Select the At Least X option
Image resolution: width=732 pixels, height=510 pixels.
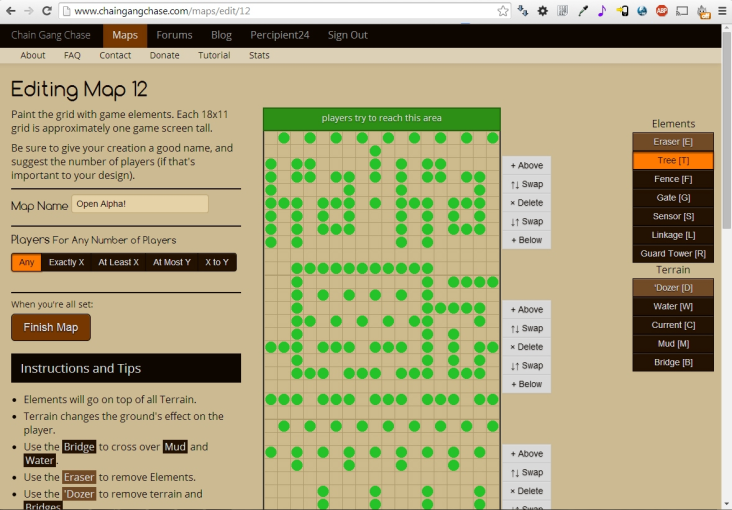tap(119, 262)
